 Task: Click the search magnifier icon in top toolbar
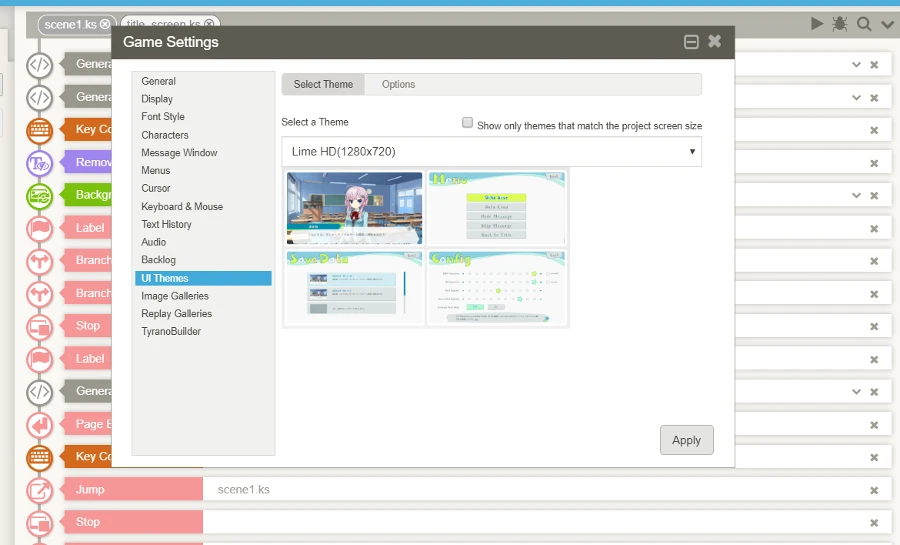pos(864,23)
